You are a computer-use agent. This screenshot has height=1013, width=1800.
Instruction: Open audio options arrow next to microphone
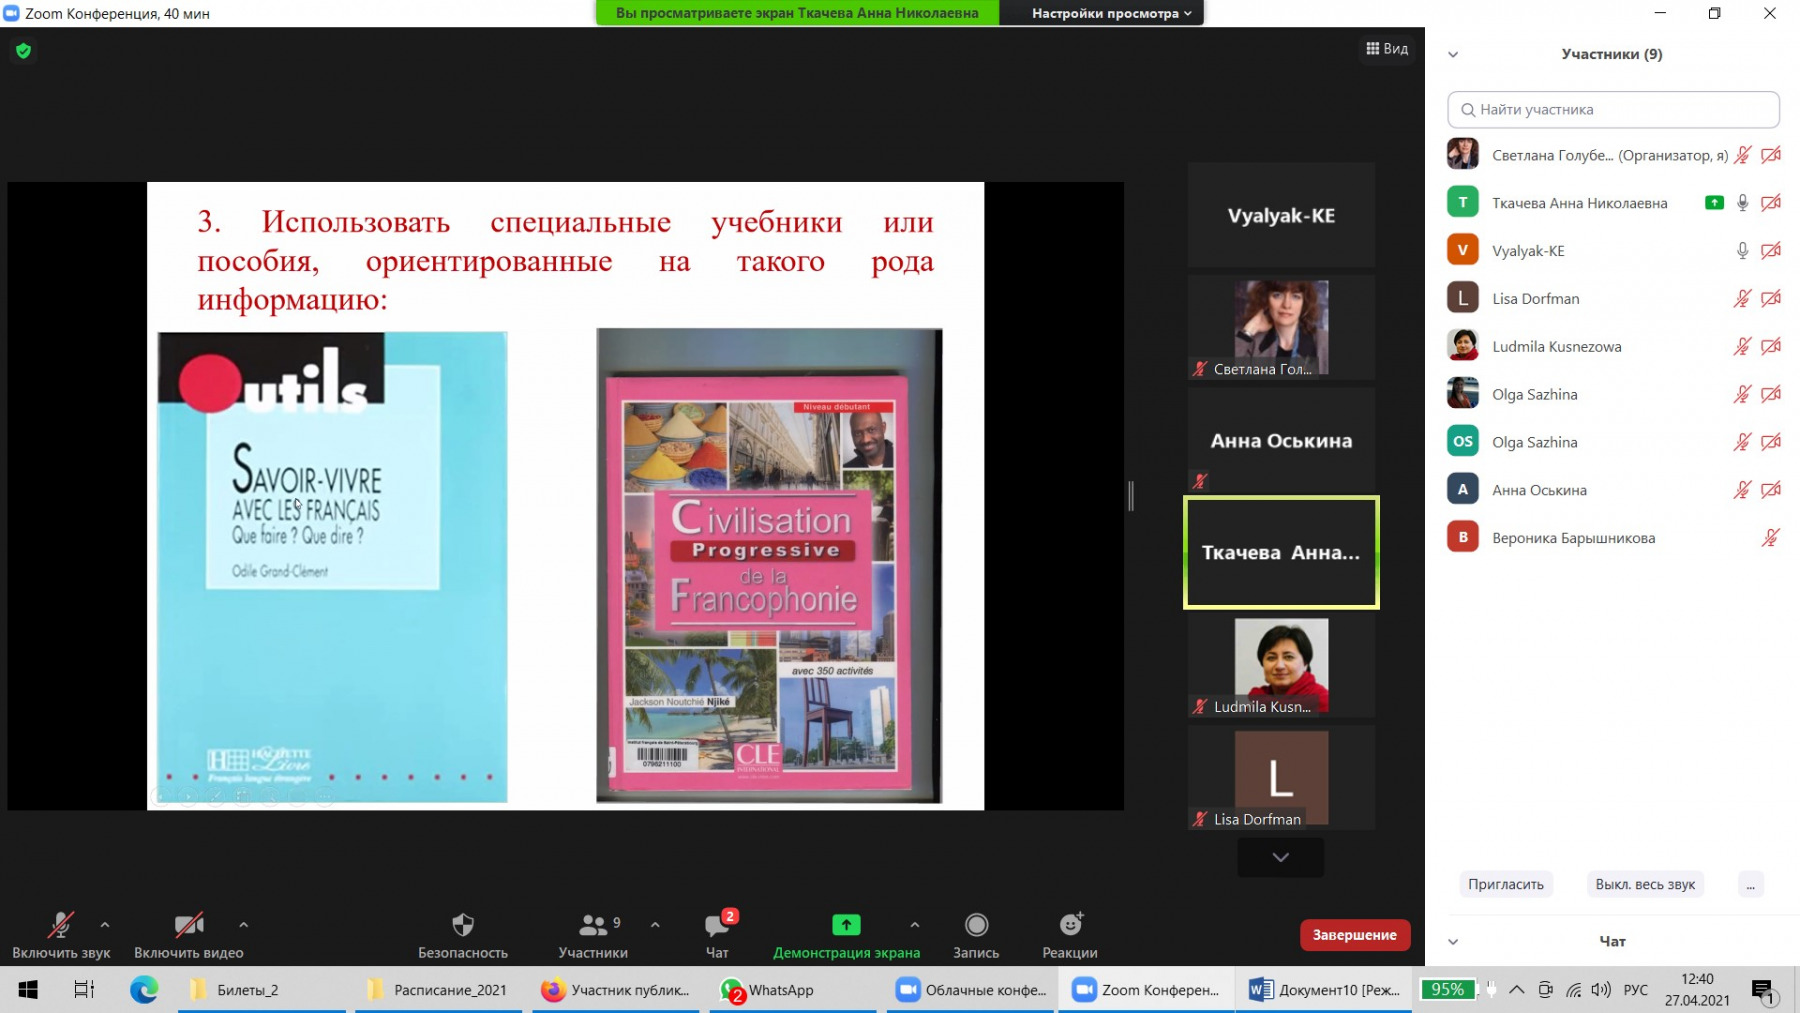click(x=105, y=925)
